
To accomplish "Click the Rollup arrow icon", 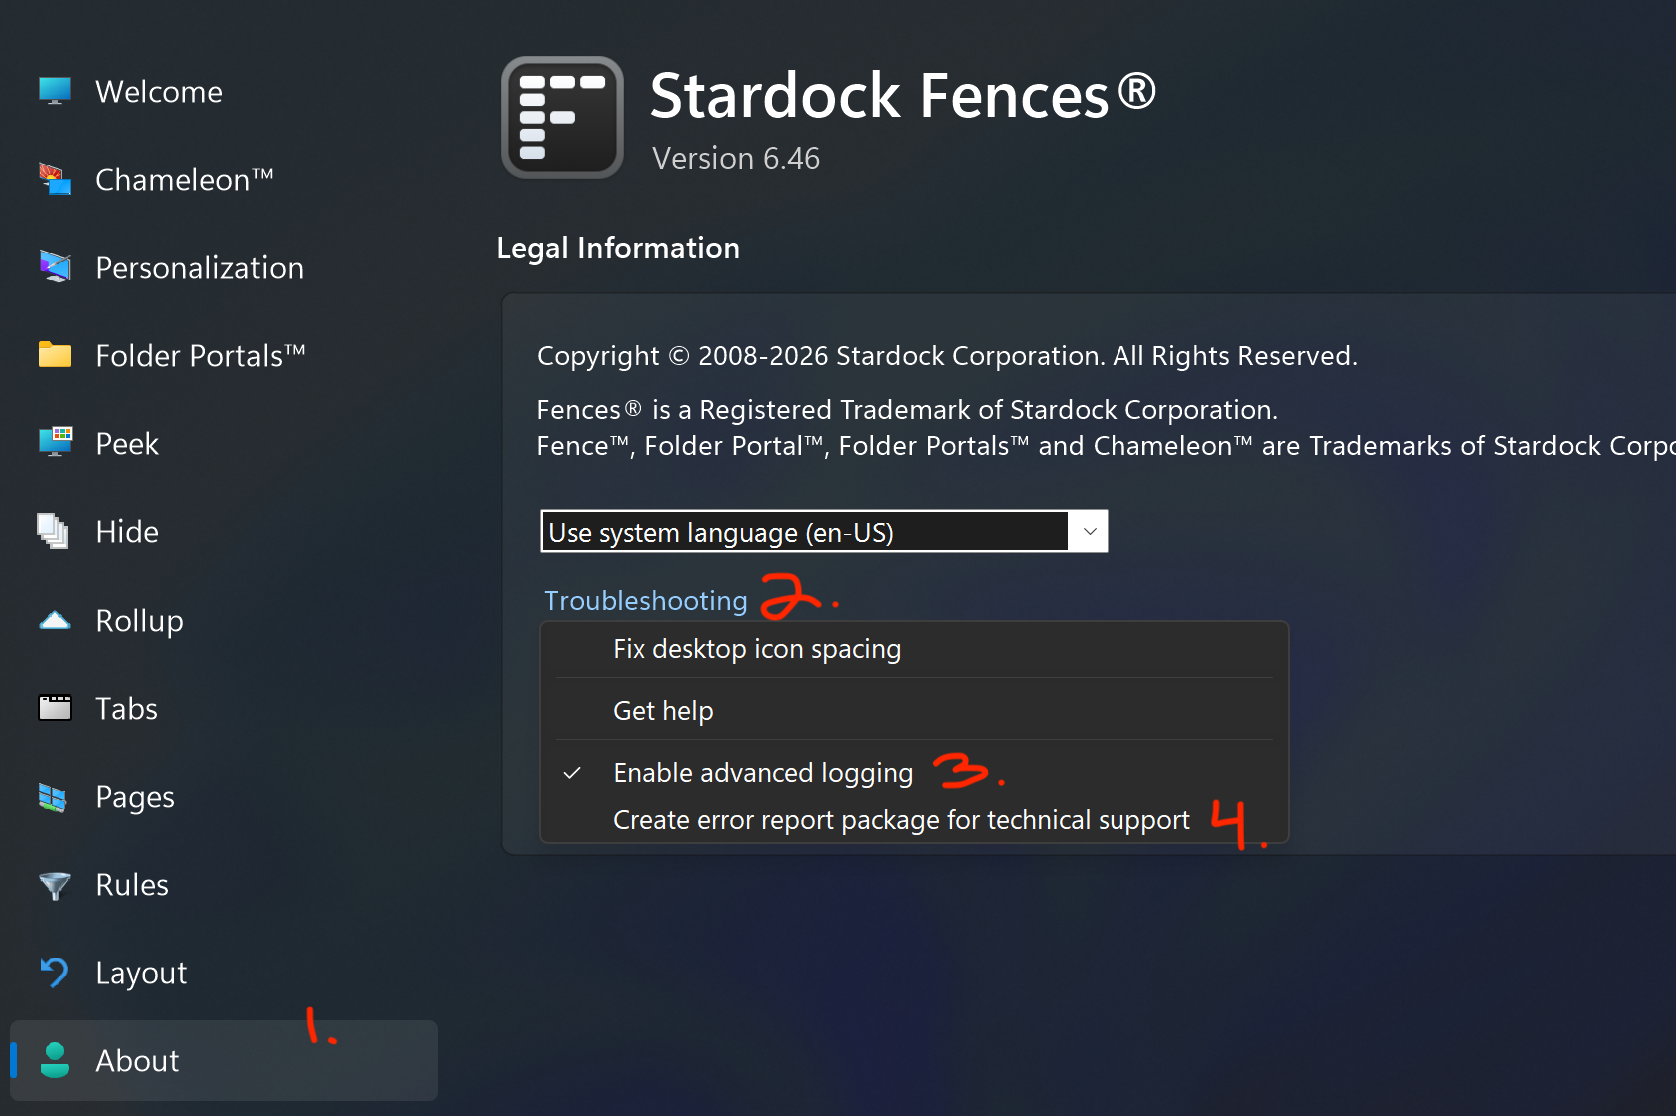I will point(55,621).
